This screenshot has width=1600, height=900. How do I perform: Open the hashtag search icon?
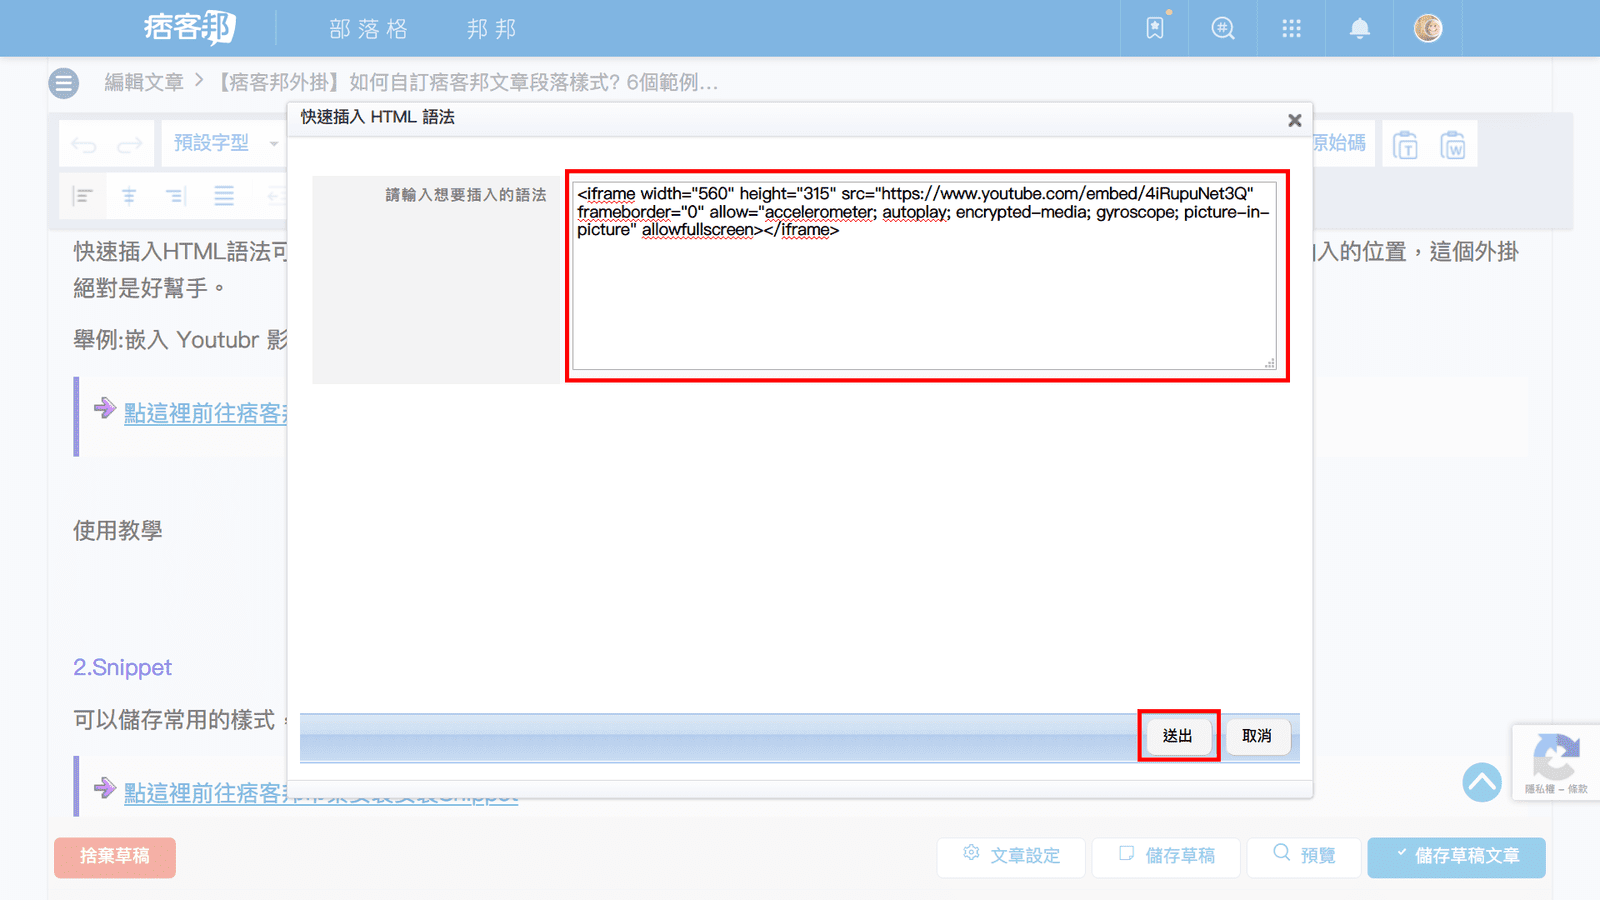click(1223, 28)
